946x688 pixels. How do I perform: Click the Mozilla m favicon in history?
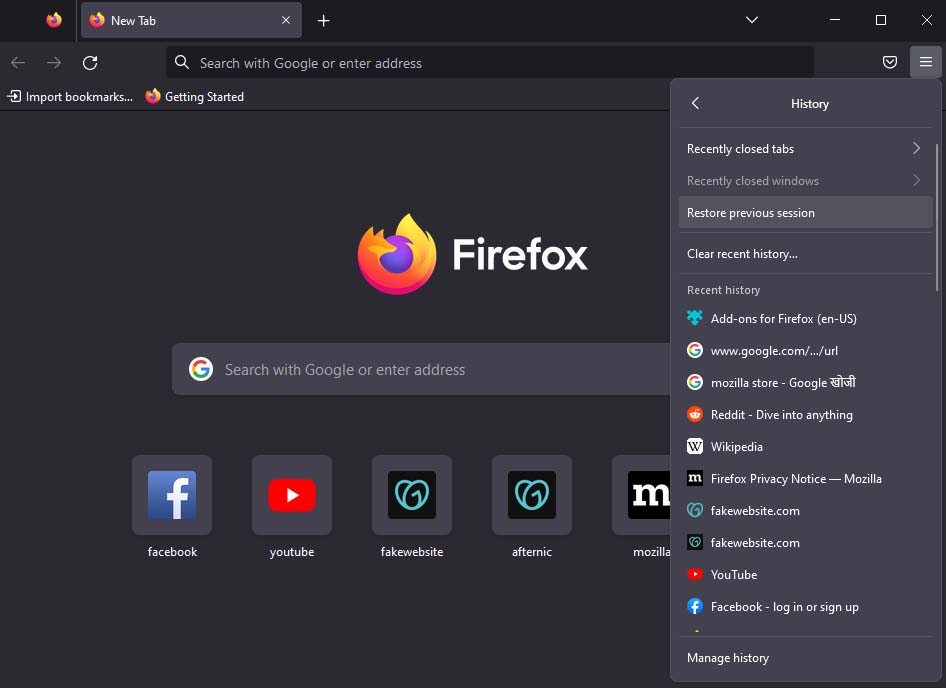tap(695, 478)
